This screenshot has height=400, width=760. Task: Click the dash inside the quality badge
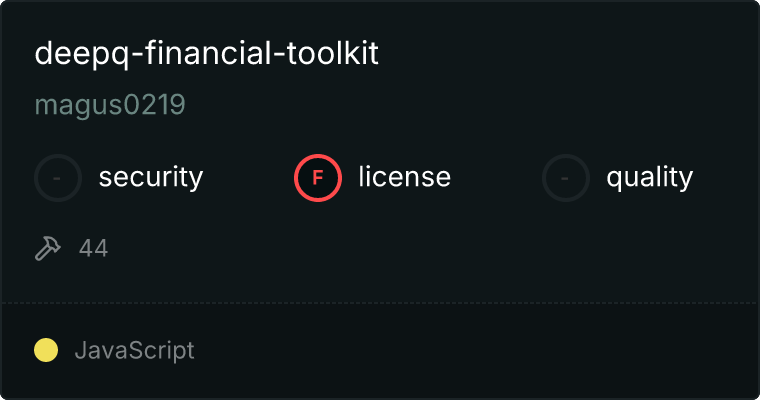click(566, 178)
